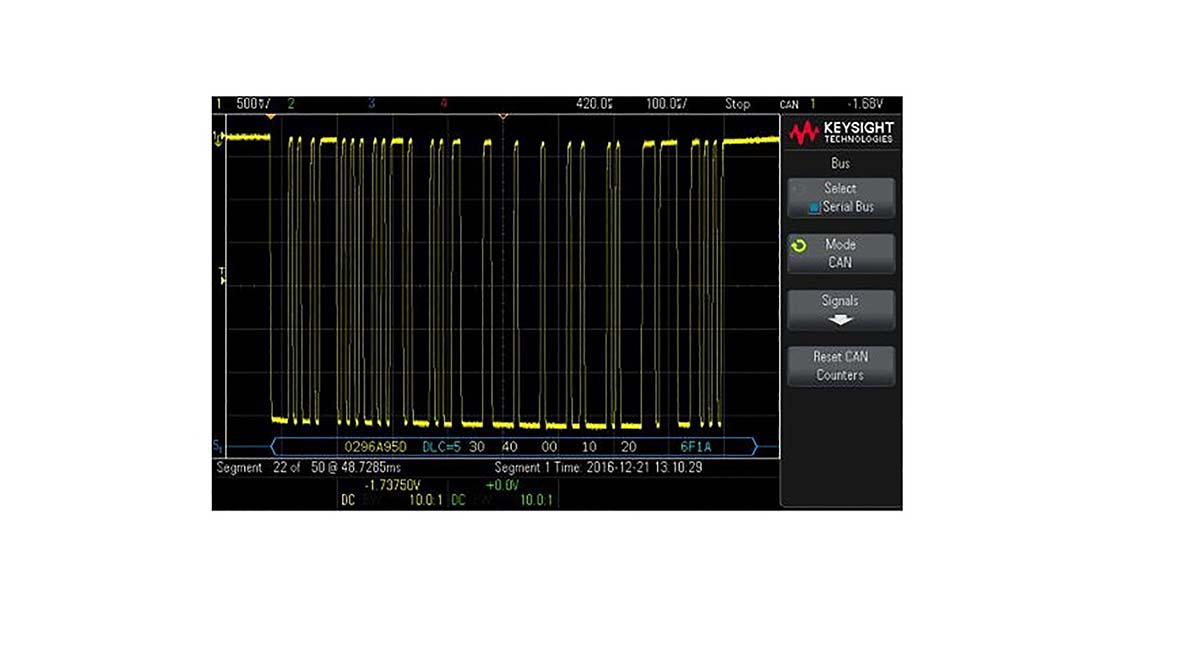Click the Bus menu title label

point(840,163)
